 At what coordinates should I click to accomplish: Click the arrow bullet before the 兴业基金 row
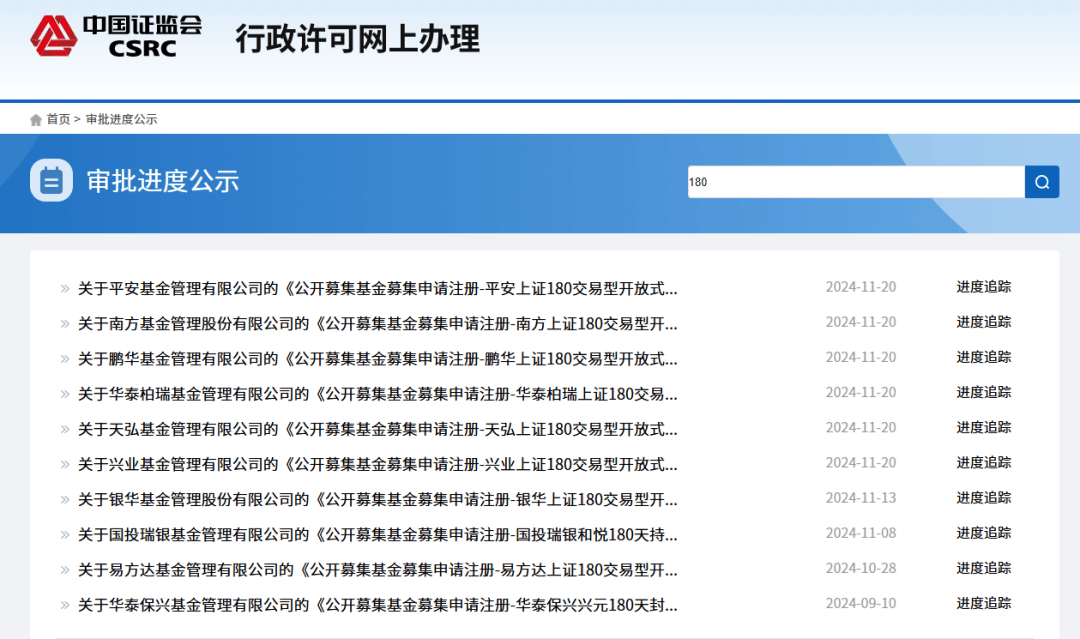65,464
